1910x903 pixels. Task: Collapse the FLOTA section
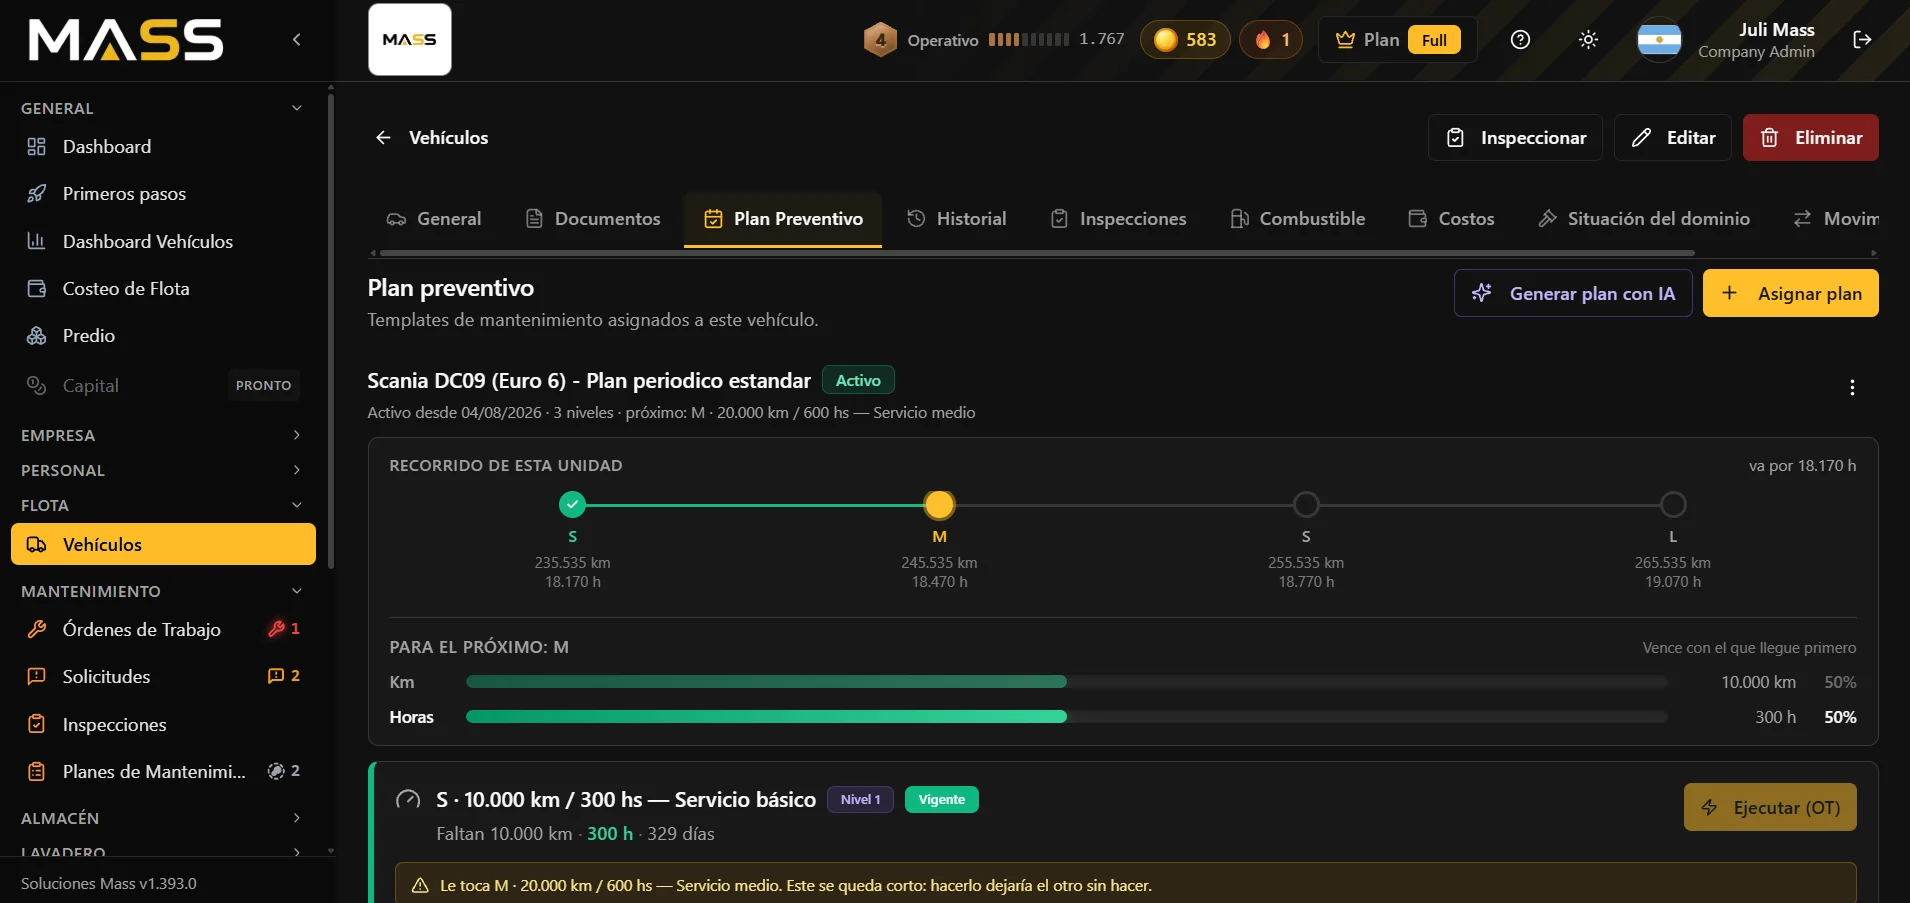pos(163,505)
